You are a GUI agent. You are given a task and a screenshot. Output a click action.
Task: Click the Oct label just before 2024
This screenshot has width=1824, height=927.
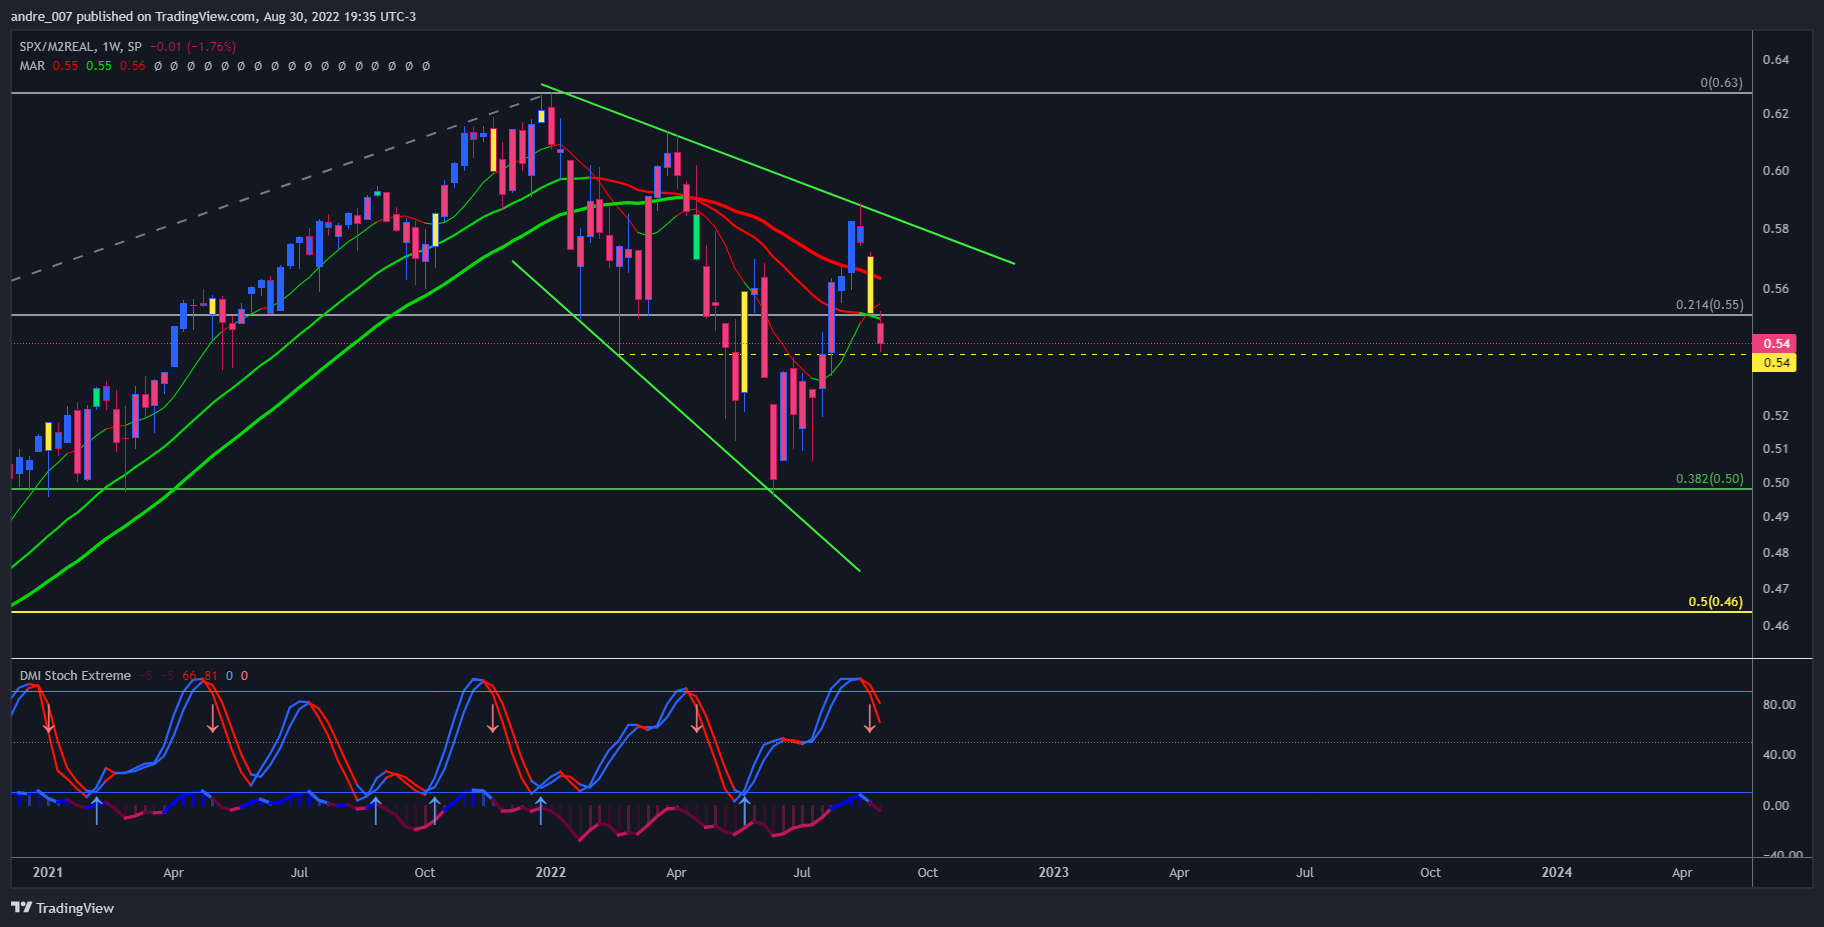1430,872
